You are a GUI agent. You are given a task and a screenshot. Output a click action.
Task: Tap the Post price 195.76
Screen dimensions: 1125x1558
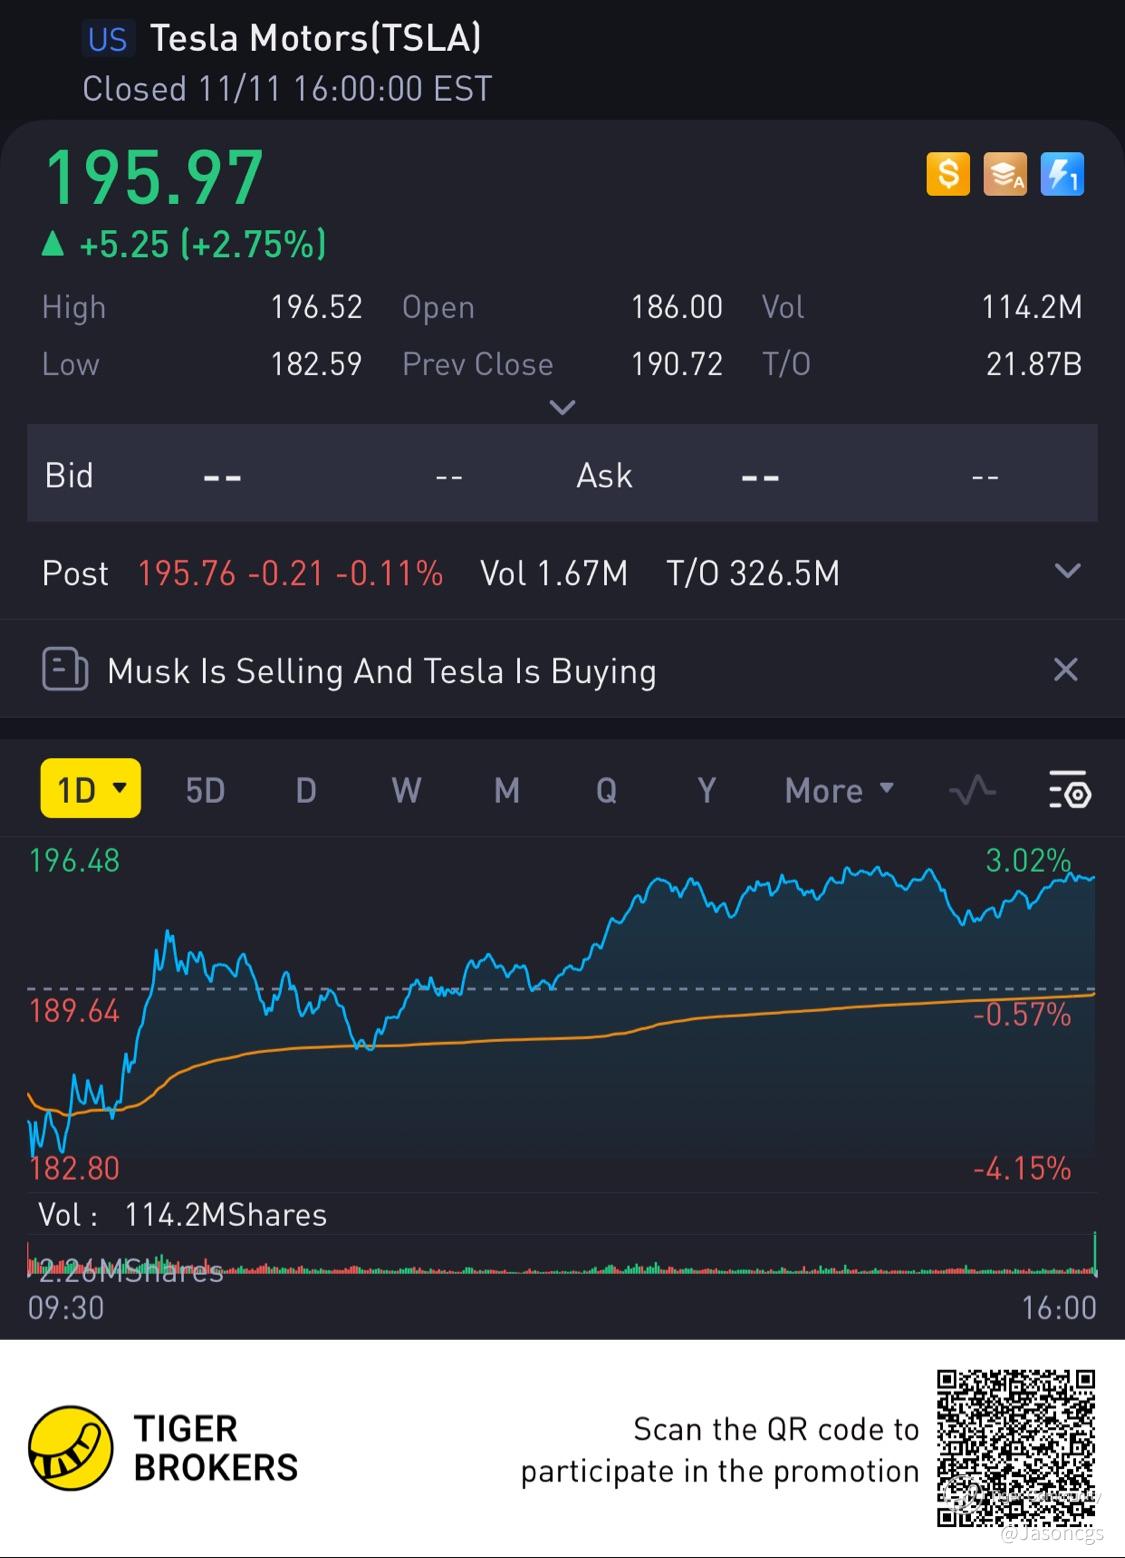coord(187,573)
